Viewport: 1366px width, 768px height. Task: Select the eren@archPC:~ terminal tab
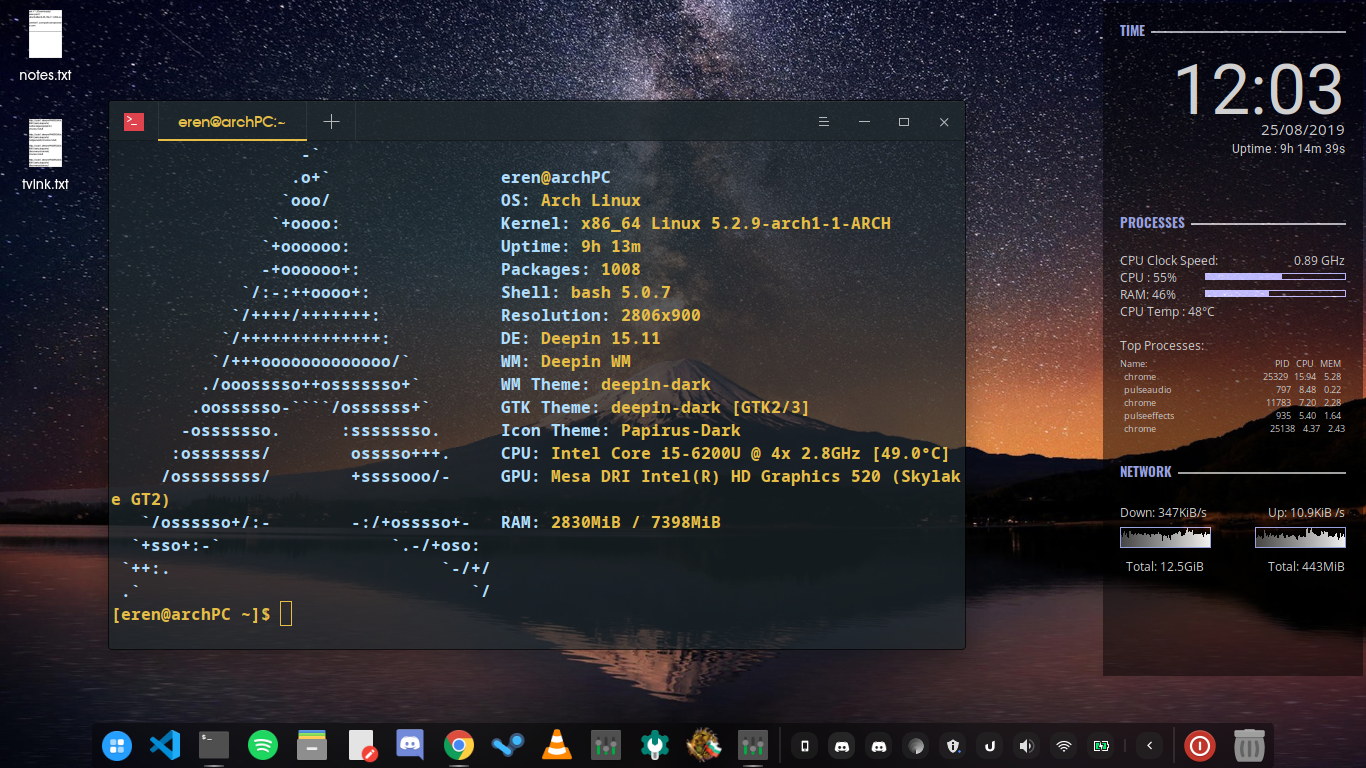pos(232,122)
